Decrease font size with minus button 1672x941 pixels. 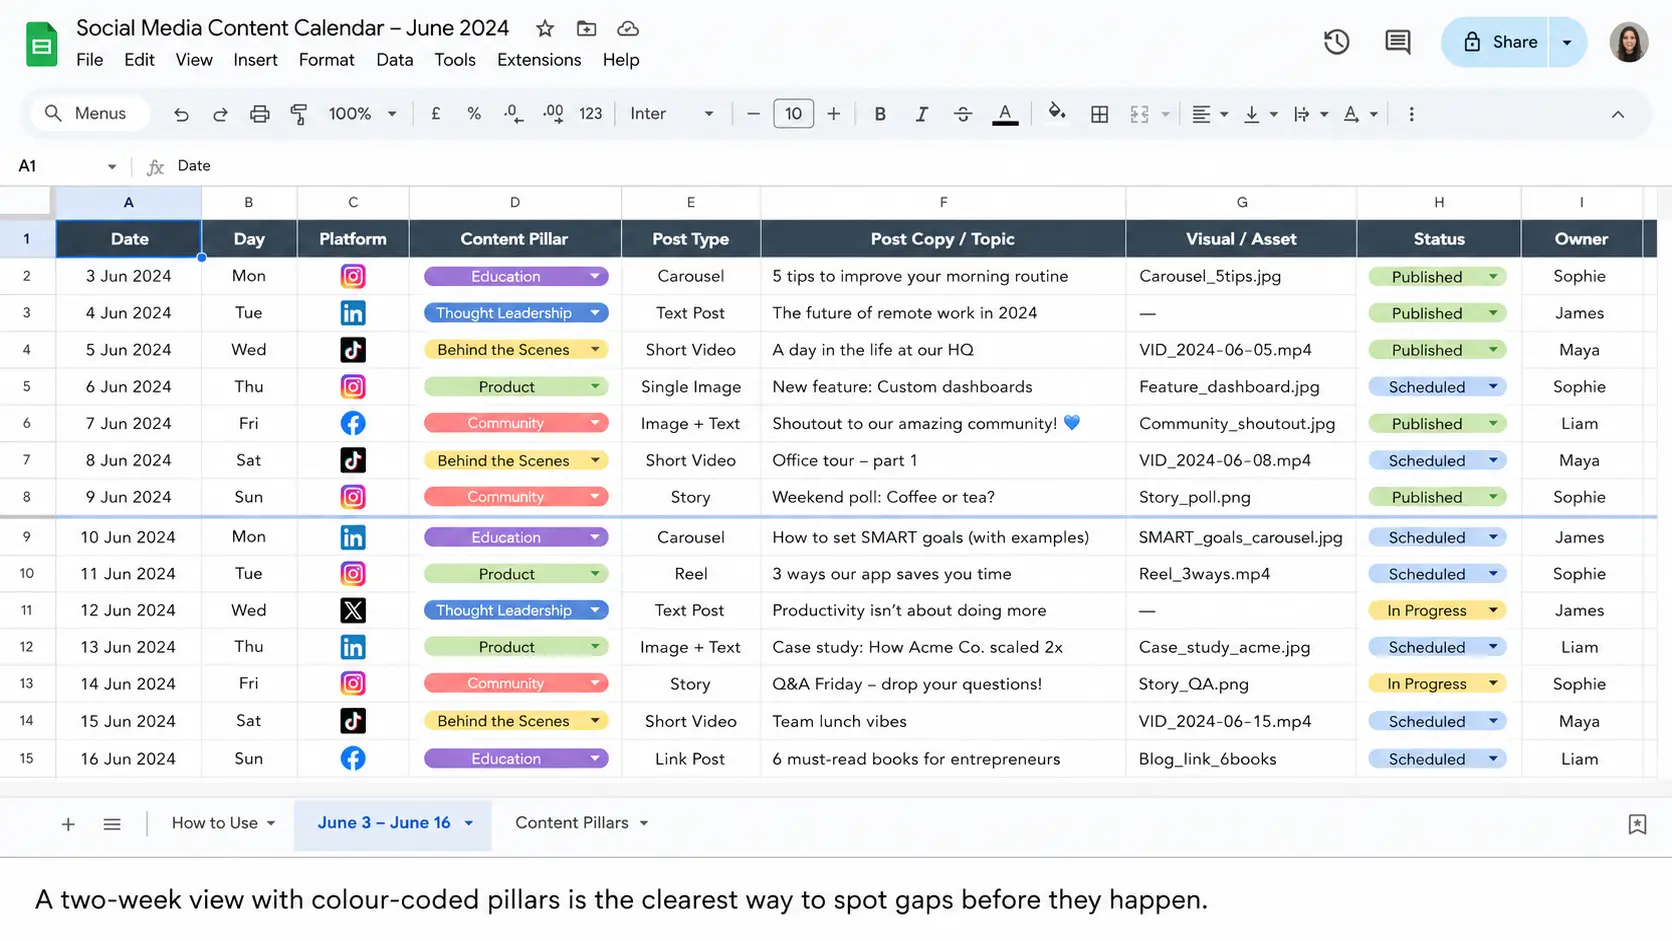[x=753, y=114]
